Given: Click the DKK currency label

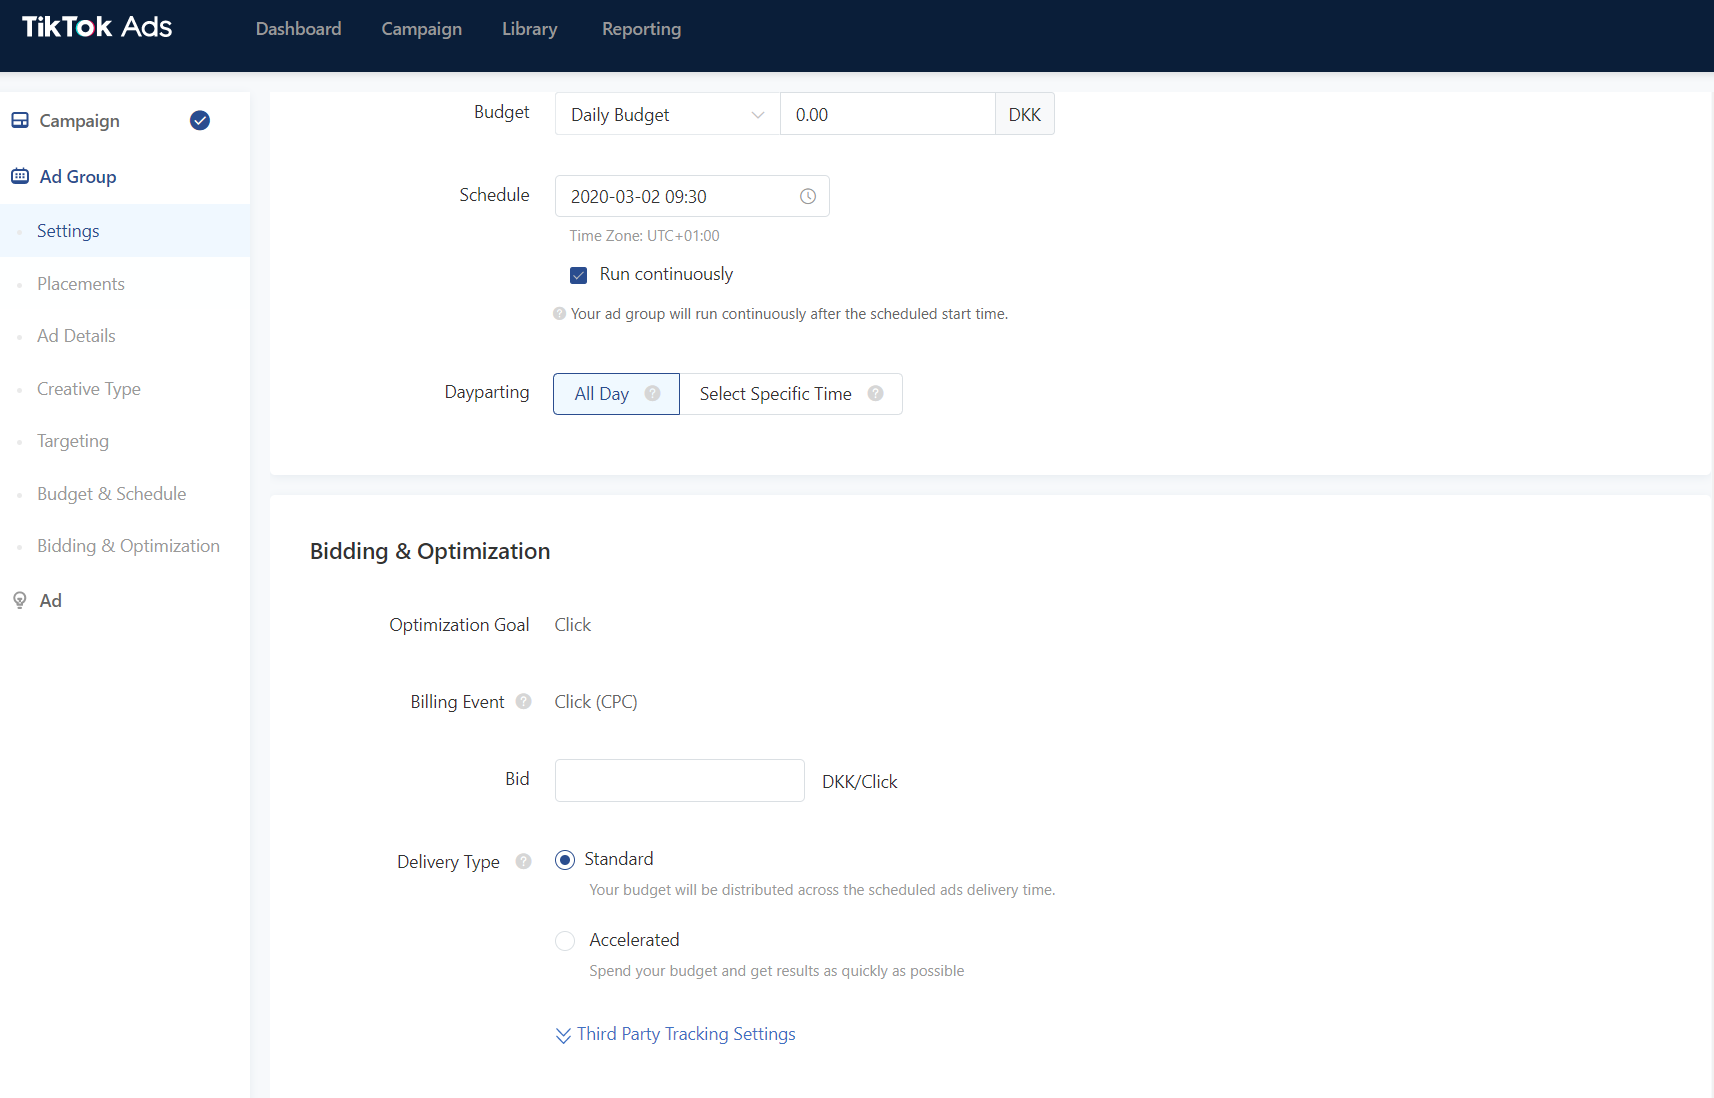Looking at the screenshot, I should click(x=1025, y=114).
